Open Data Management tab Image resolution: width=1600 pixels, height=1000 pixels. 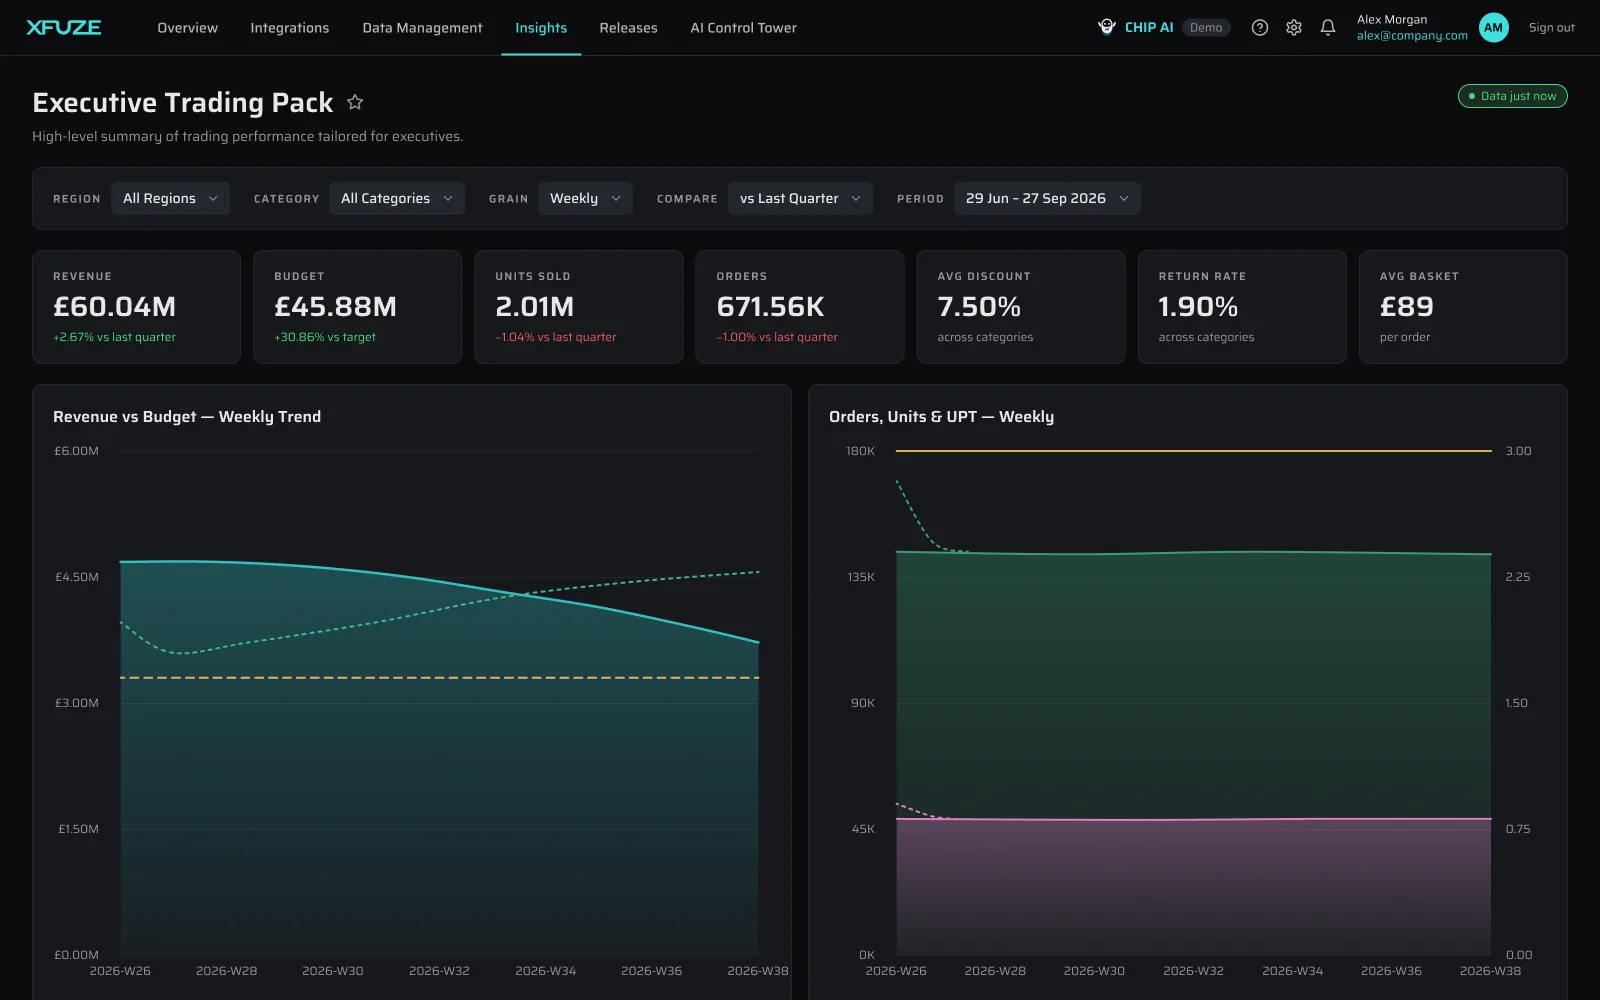point(422,28)
